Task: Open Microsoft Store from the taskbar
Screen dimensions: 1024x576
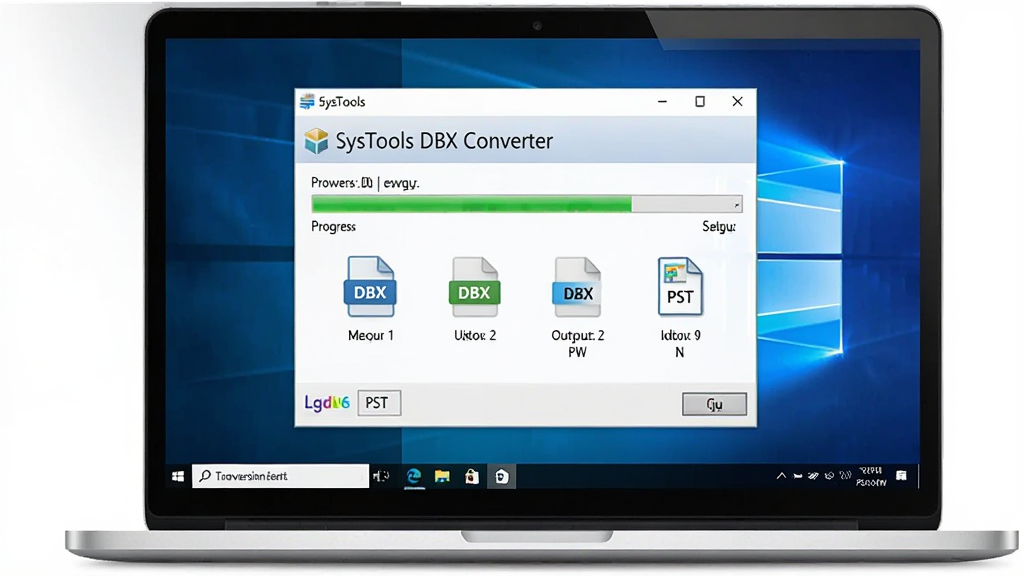Action: [472, 477]
